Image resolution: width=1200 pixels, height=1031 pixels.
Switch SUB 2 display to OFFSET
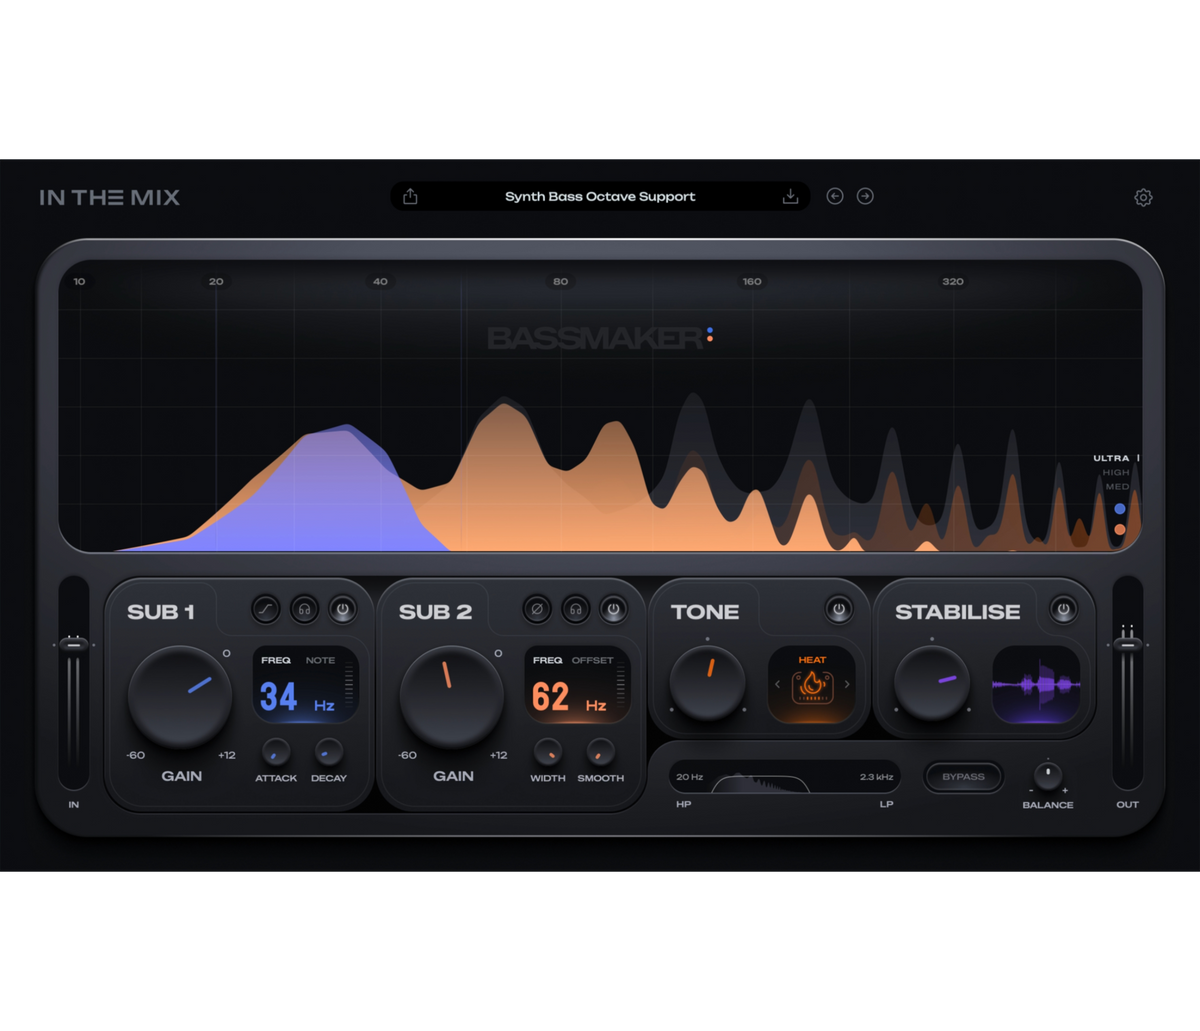(592, 660)
